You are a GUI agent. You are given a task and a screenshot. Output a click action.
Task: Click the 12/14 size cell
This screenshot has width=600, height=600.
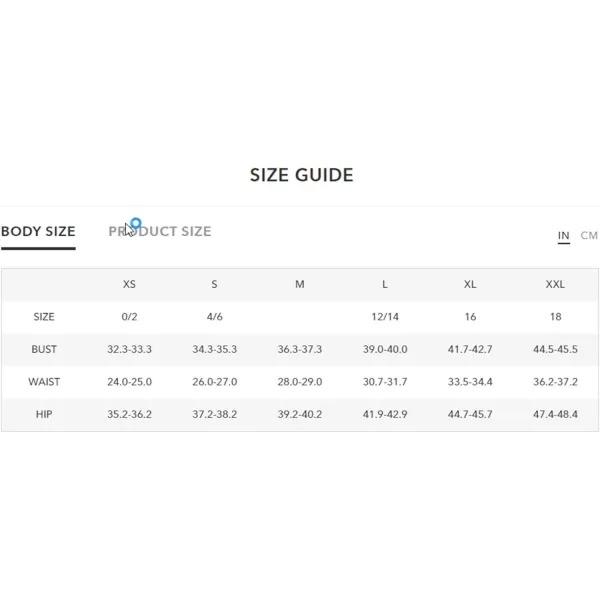(385, 316)
